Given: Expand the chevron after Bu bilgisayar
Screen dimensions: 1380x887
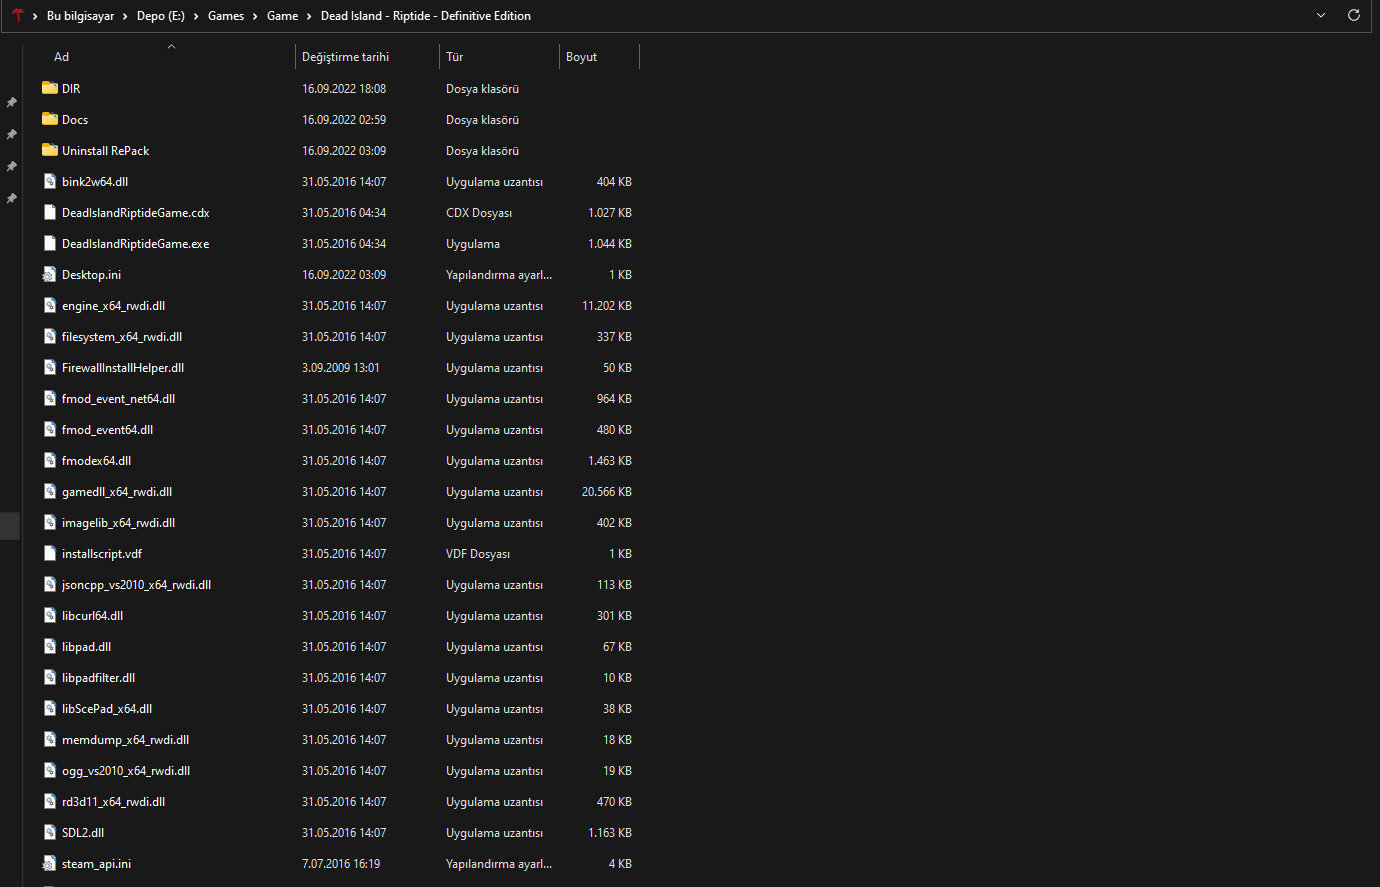Looking at the screenshot, I should coord(125,16).
